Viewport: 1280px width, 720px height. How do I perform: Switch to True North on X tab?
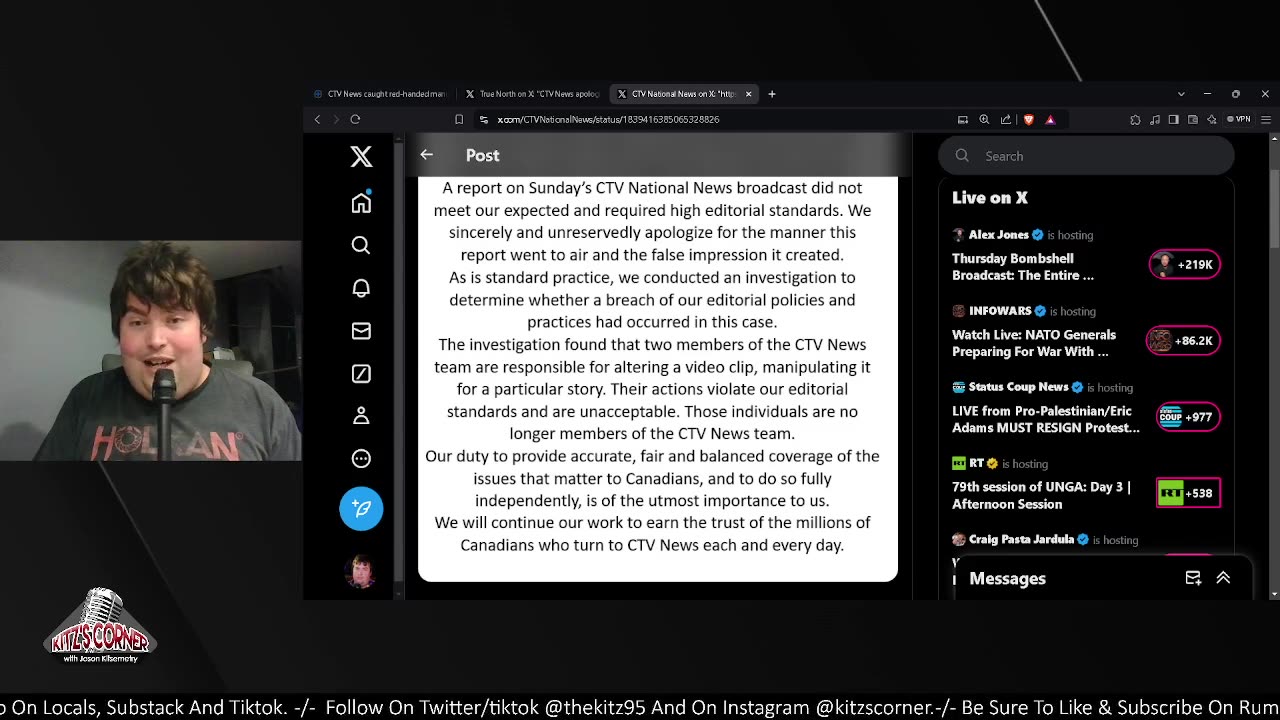click(532, 94)
